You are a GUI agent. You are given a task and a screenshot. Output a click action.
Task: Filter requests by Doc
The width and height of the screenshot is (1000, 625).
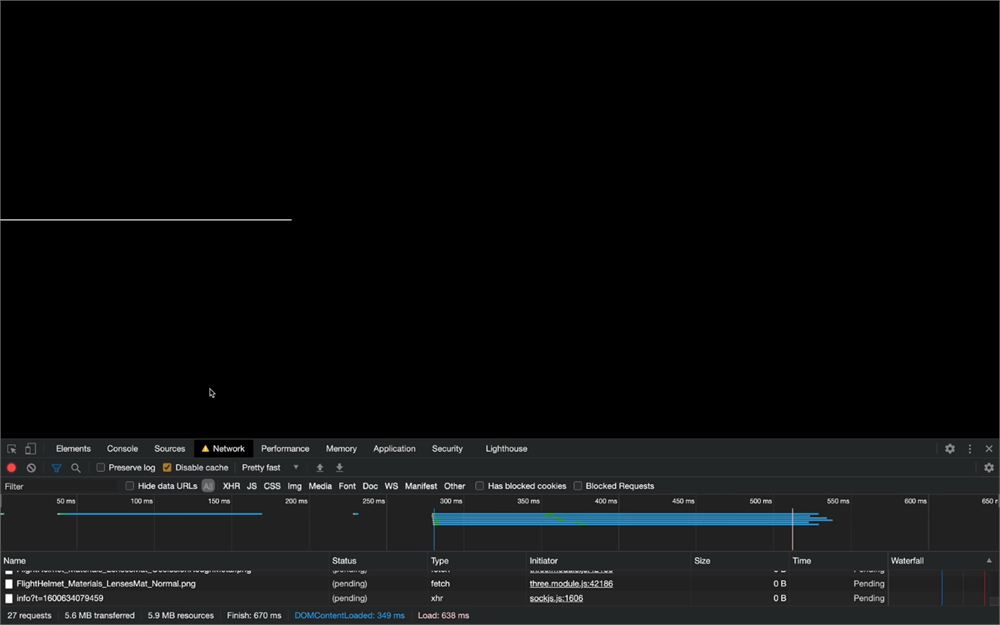tap(371, 486)
